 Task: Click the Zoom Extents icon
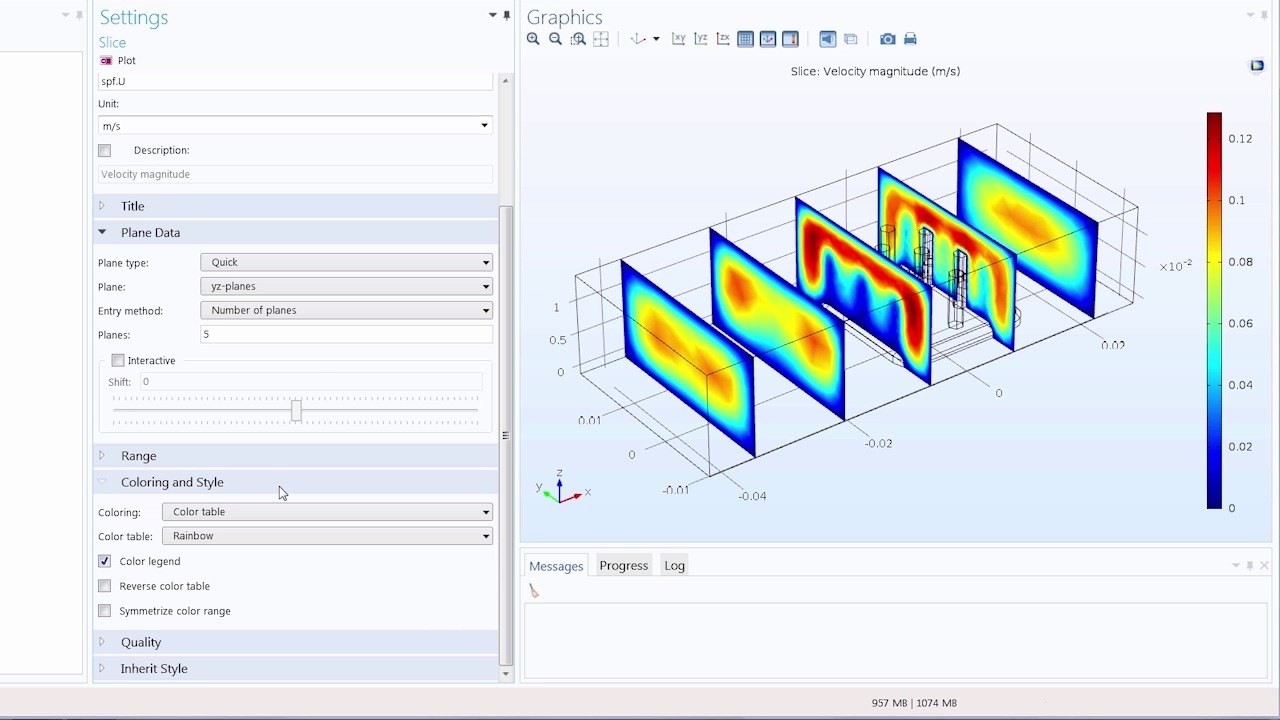(x=601, y=39)
